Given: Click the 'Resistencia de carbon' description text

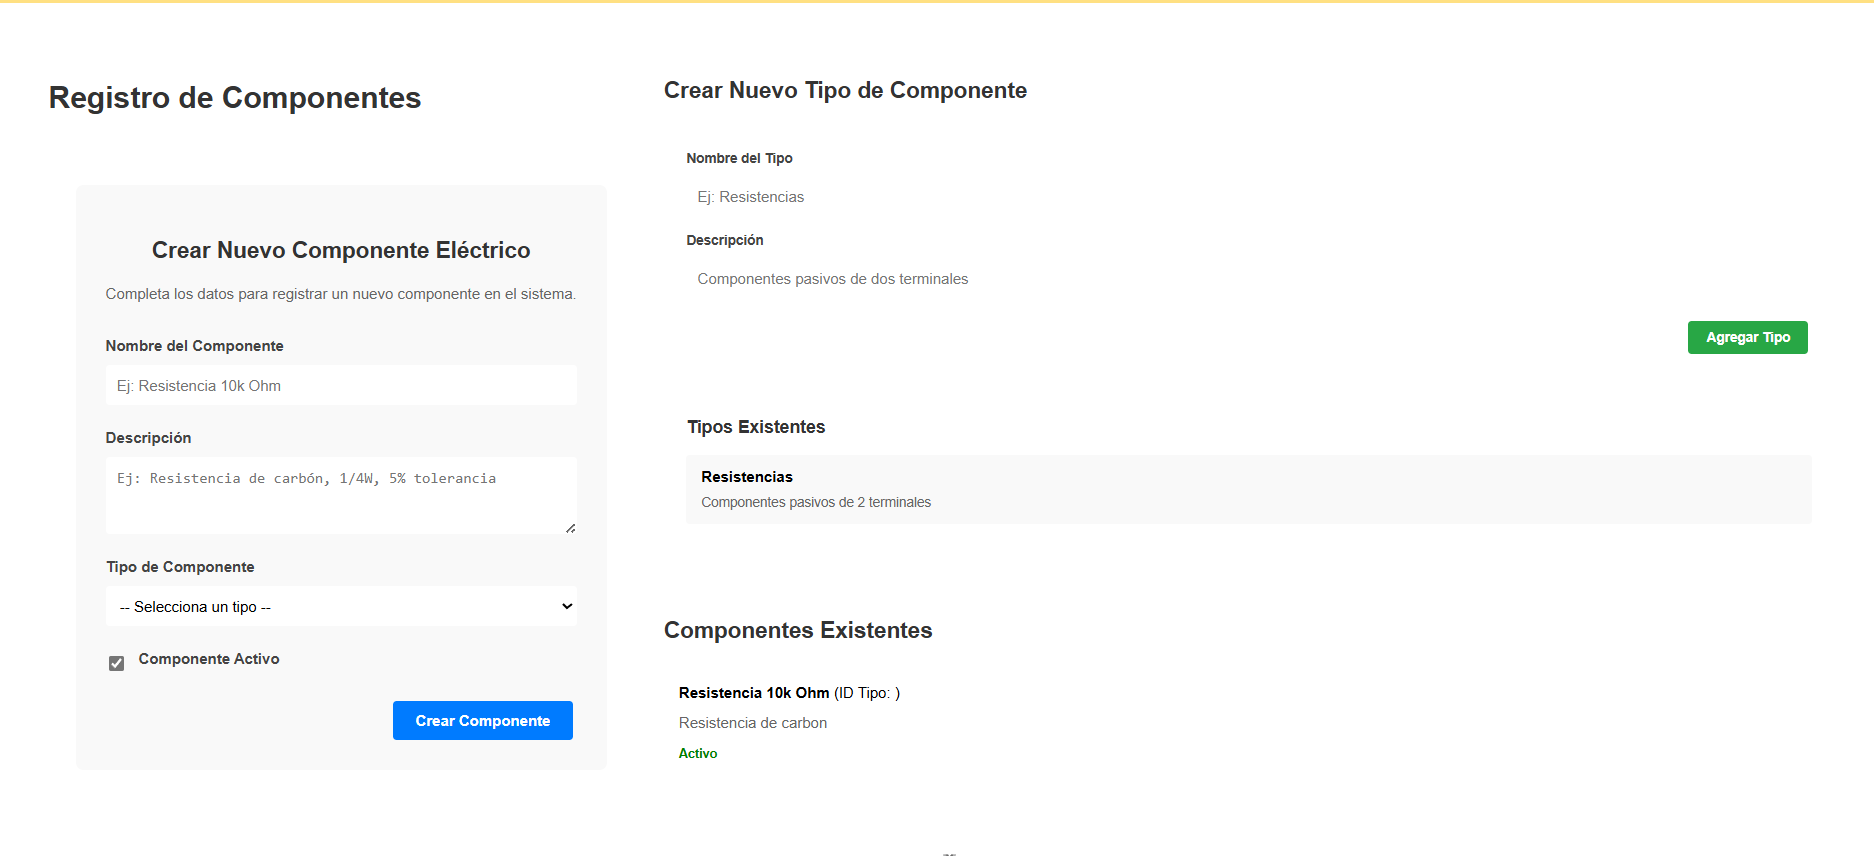Looking at the screenshot, I should (x=753, y=723).
